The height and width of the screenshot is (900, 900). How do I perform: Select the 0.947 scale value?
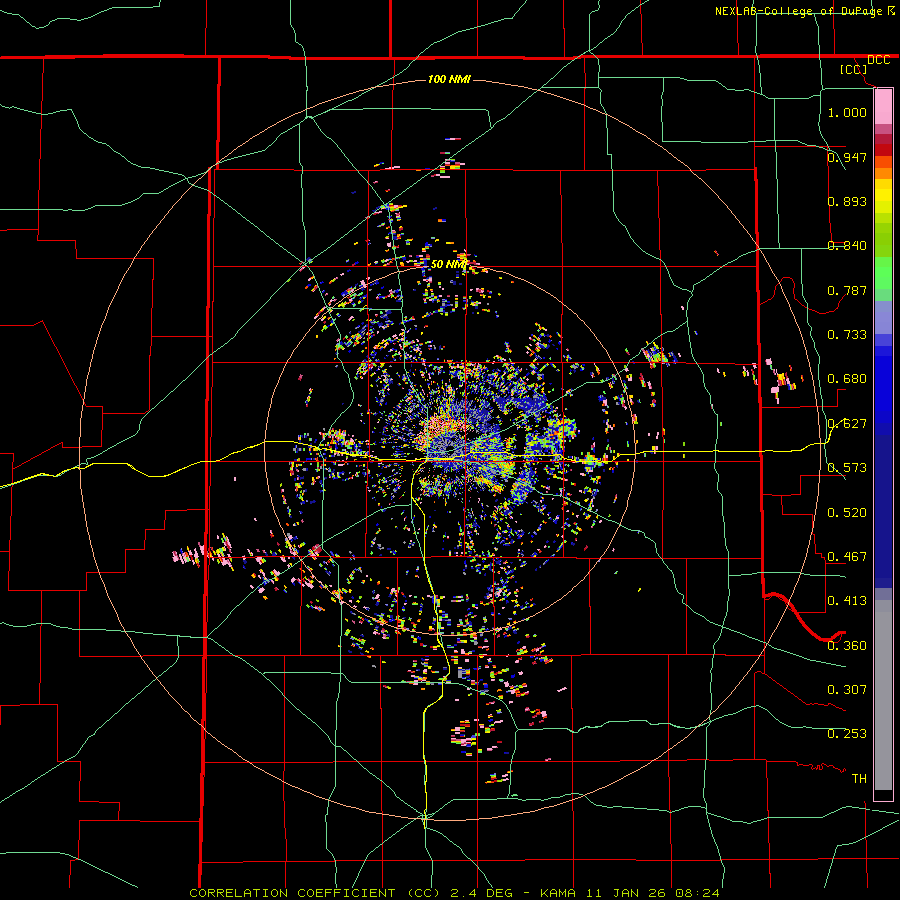click(x=847, y=157)
